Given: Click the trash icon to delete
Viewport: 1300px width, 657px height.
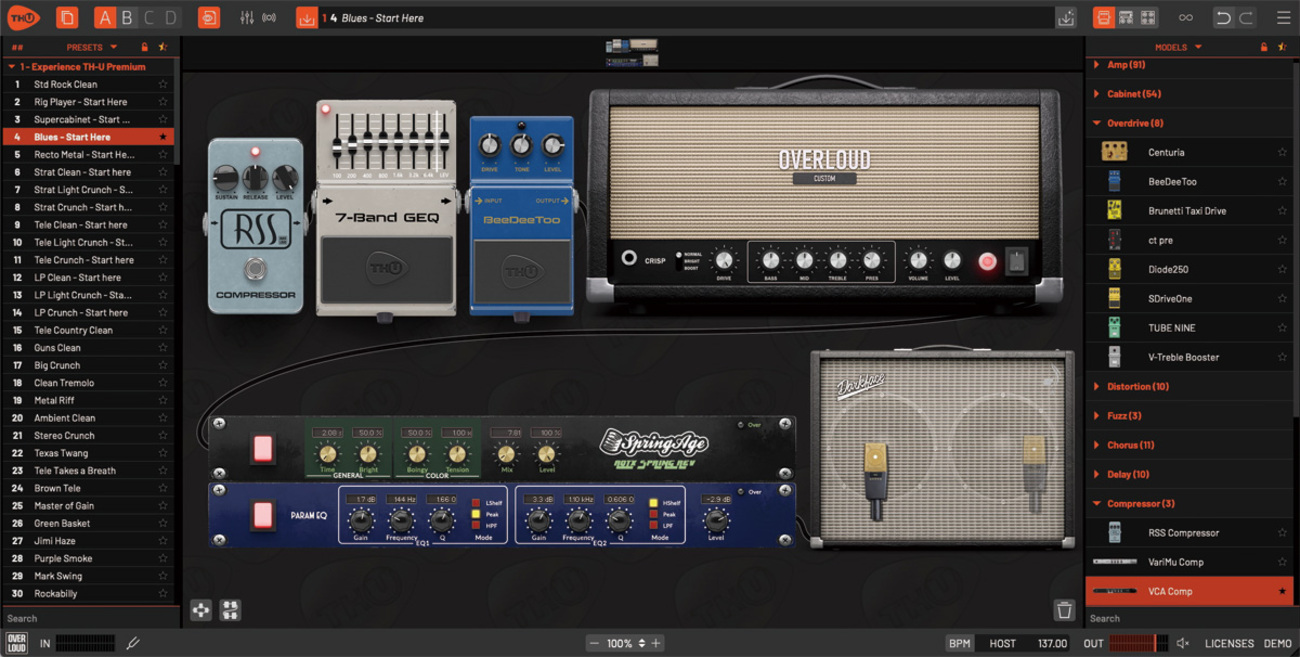Looking at the screenshot, I should pyautogui.click(x=1064, y=610).
